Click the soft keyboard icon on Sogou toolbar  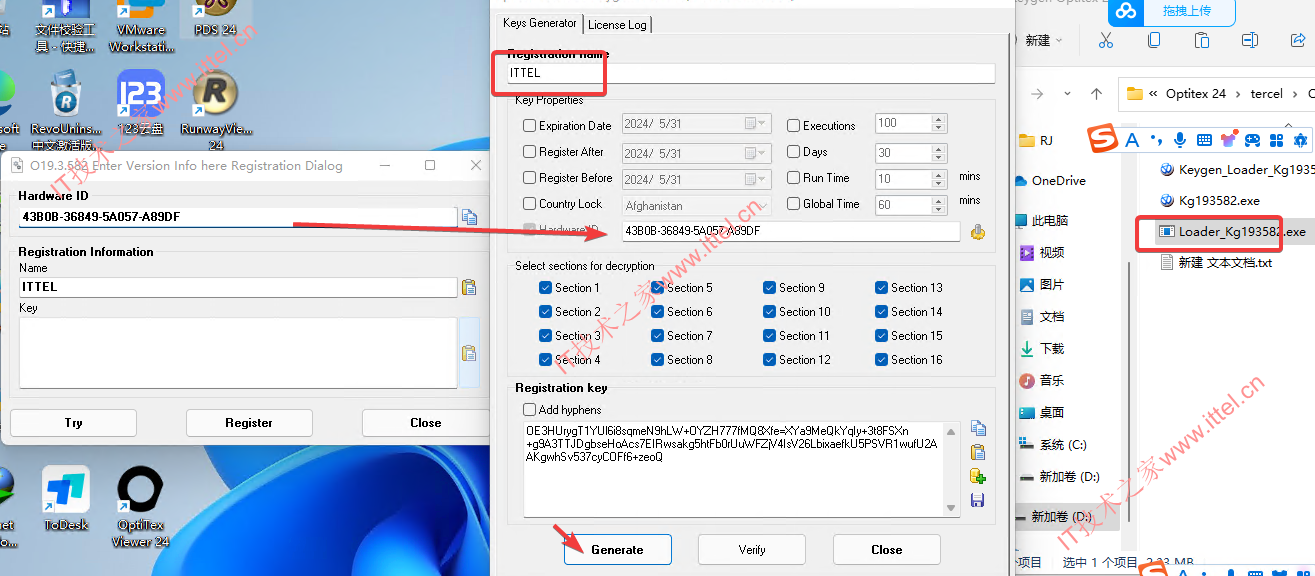pyautogui.click(x=1205, y=140)
